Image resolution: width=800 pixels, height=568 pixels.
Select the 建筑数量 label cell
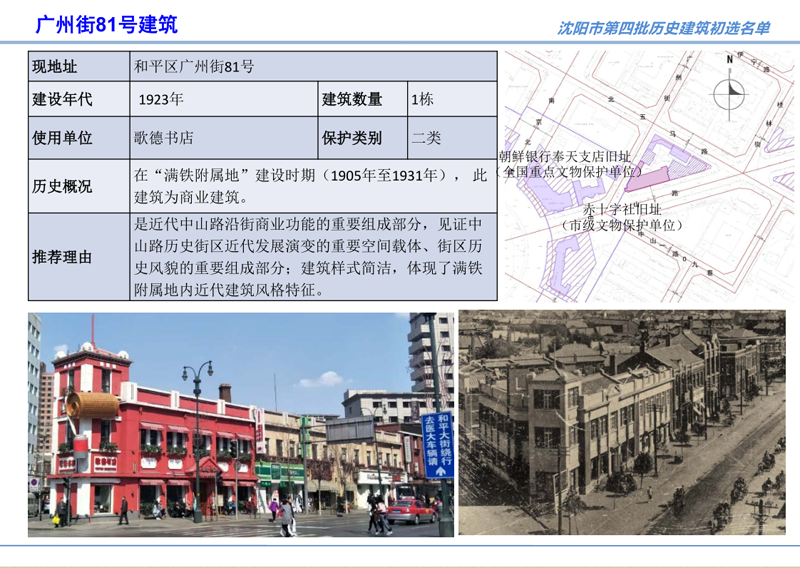[362, 99]
